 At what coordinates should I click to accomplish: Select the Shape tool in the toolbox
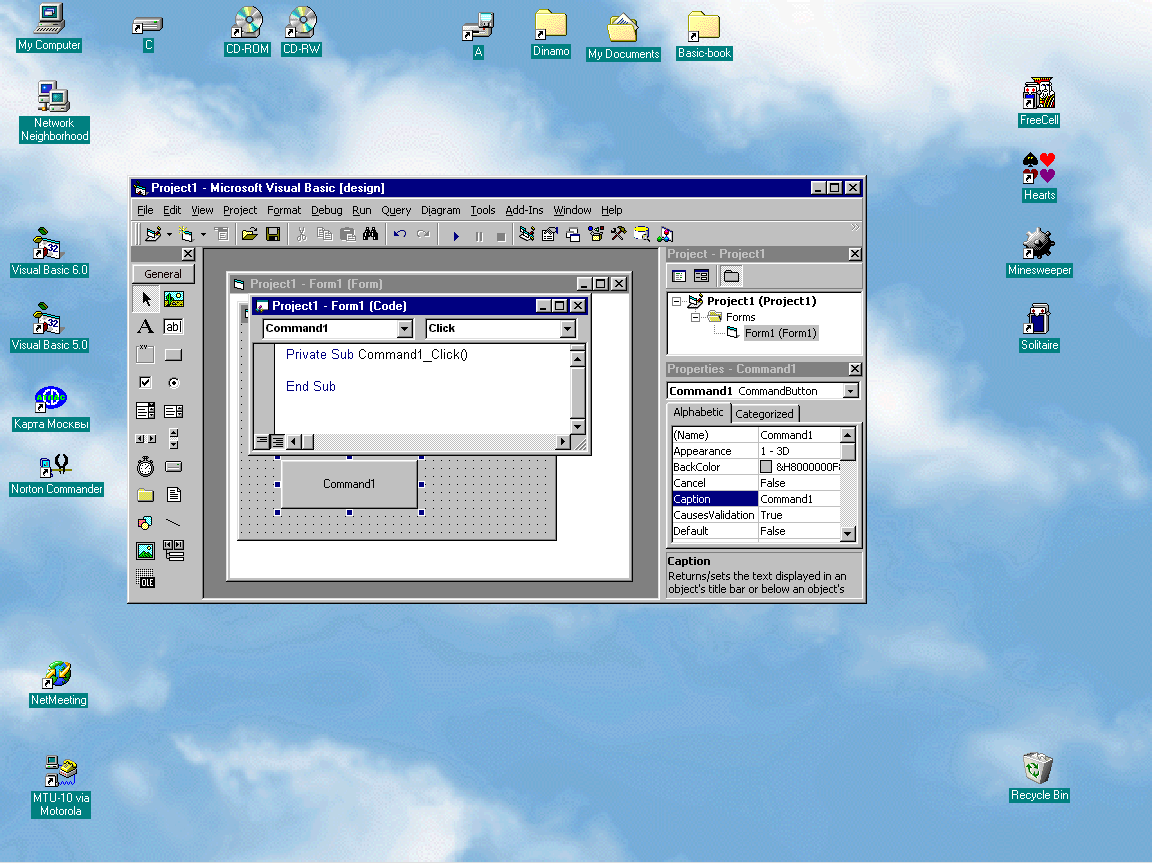pyautogui.click(x=145, y=522)
